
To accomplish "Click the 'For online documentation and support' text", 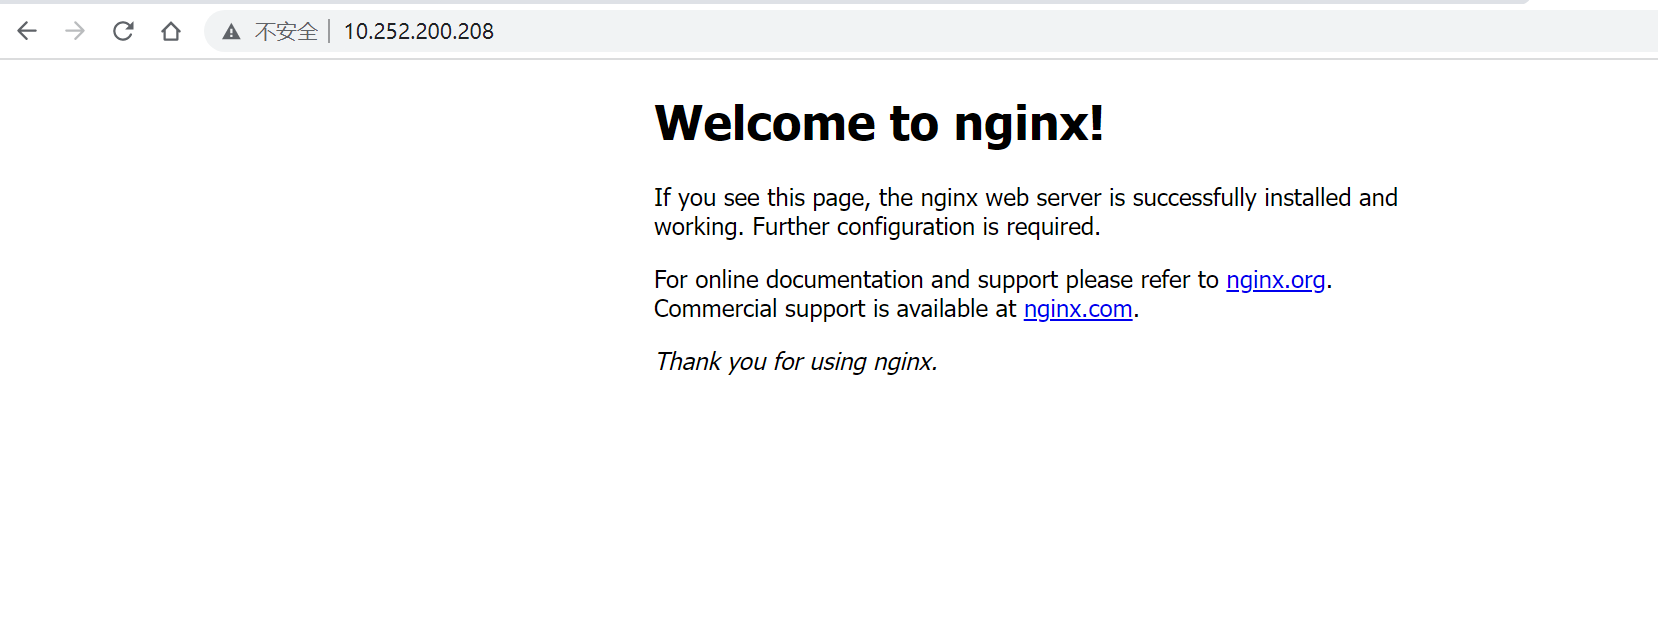I will (856, 280).
